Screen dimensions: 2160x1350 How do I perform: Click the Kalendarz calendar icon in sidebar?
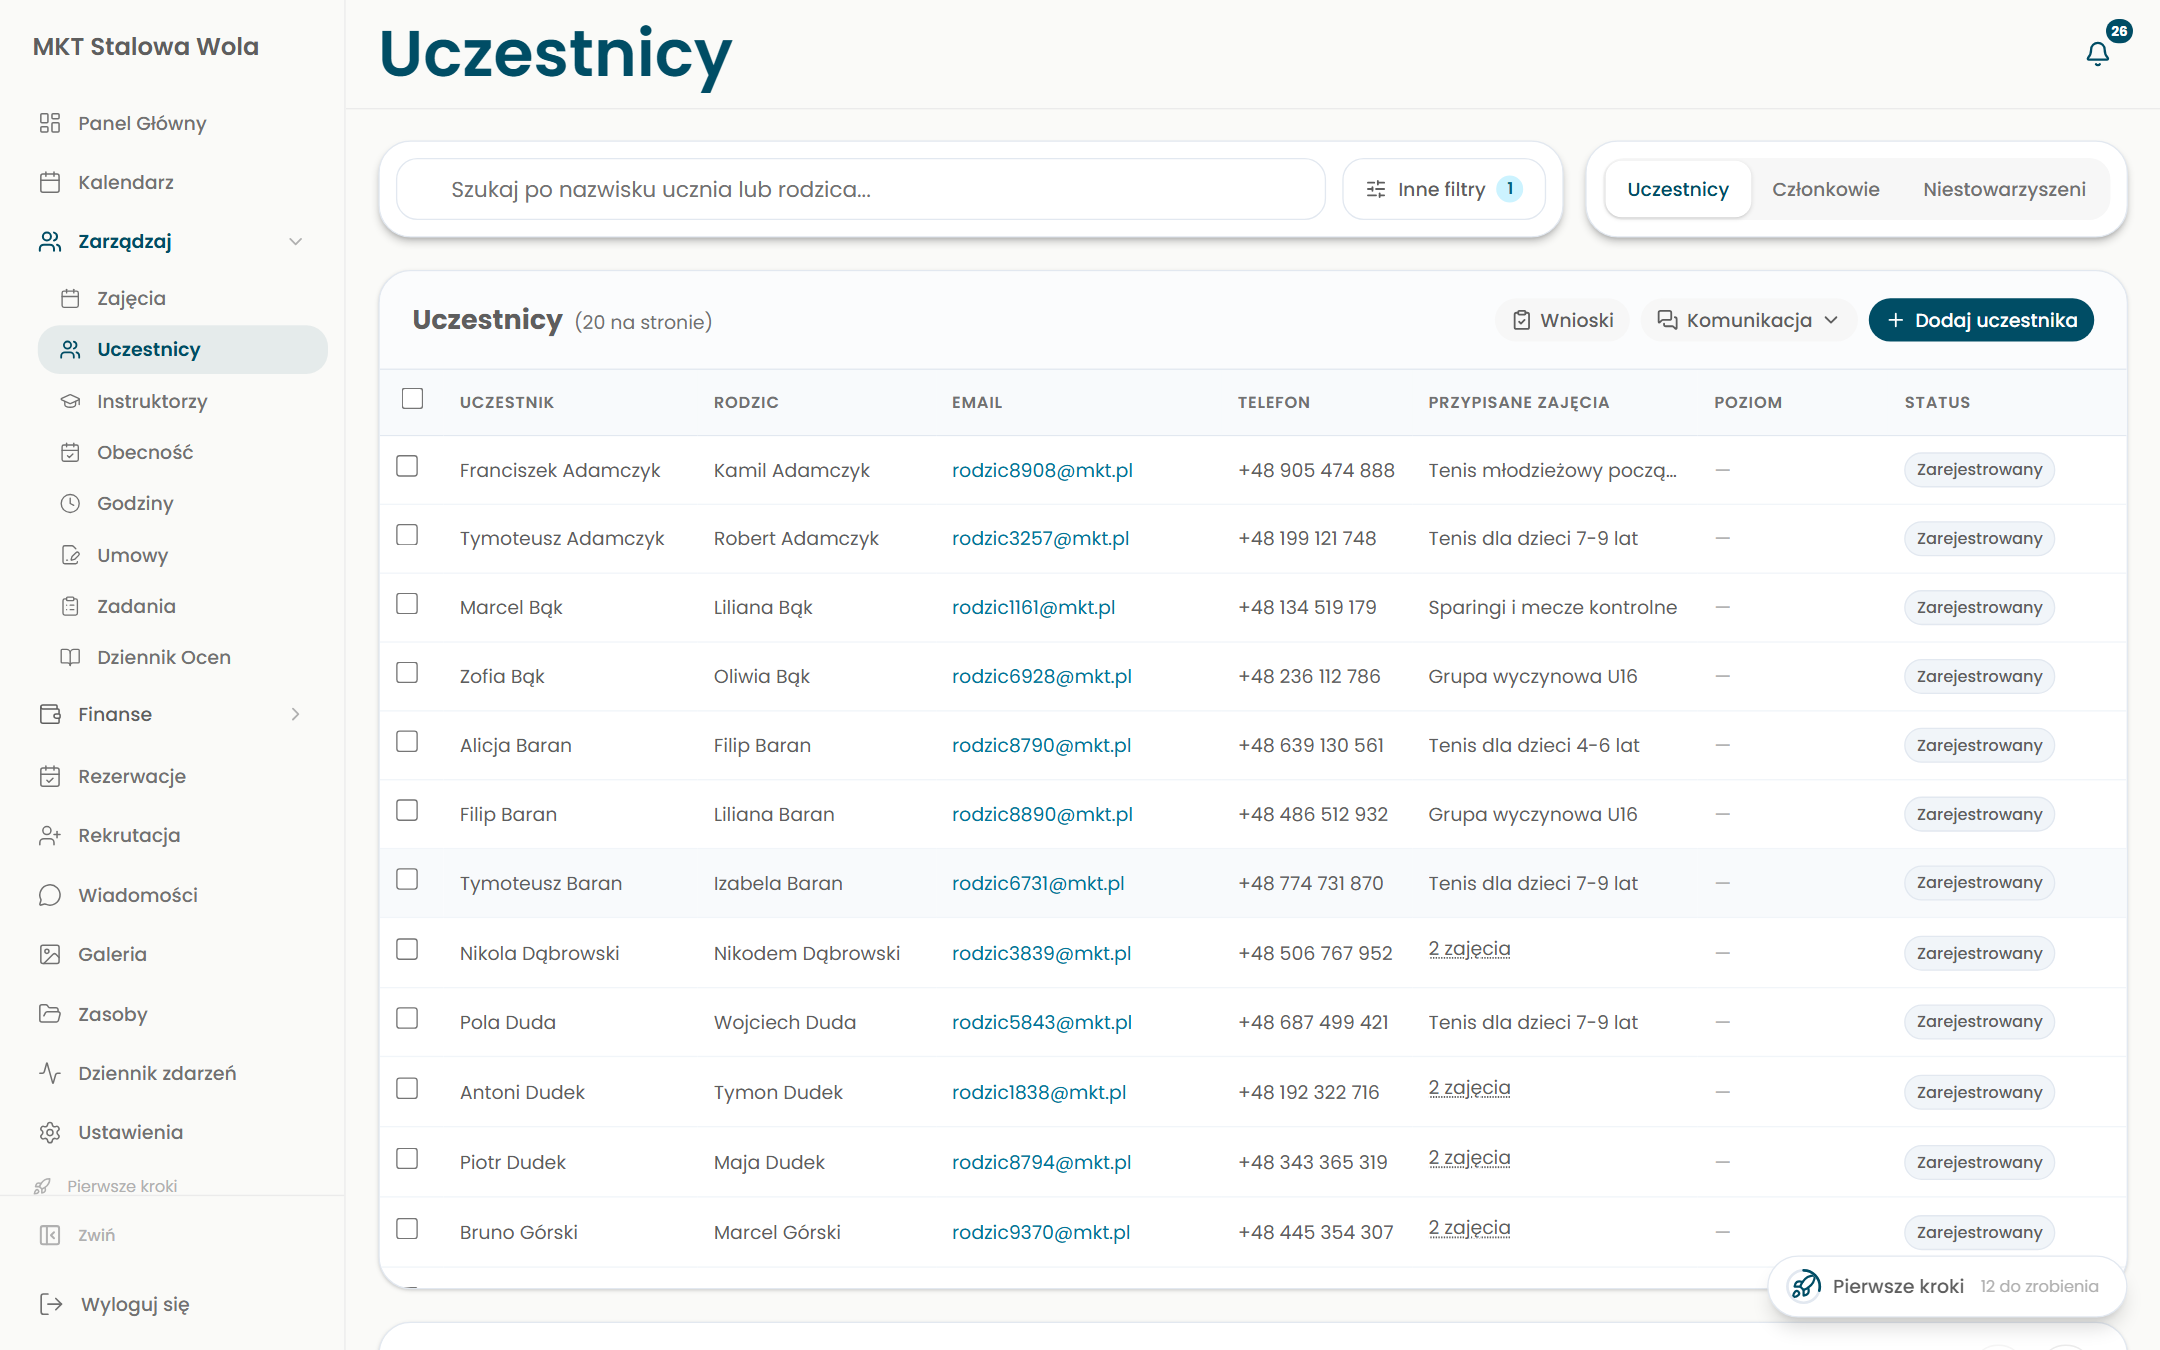point(50,182)
